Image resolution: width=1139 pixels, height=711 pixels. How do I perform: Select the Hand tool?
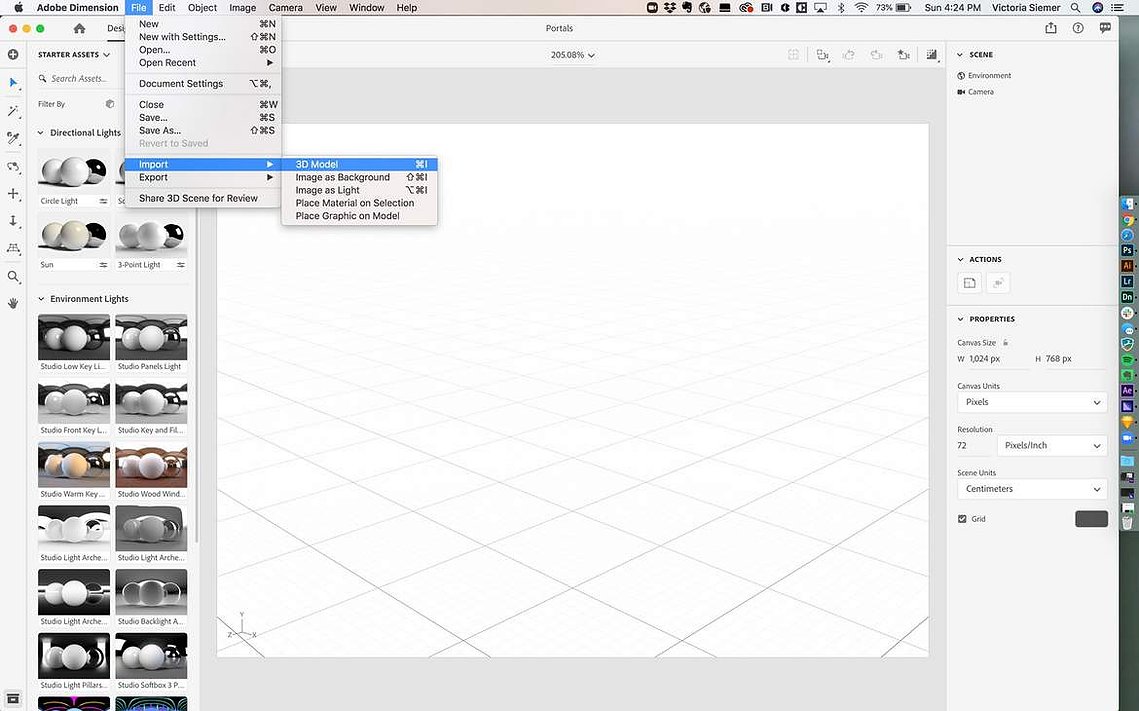(x=13, y=304)
